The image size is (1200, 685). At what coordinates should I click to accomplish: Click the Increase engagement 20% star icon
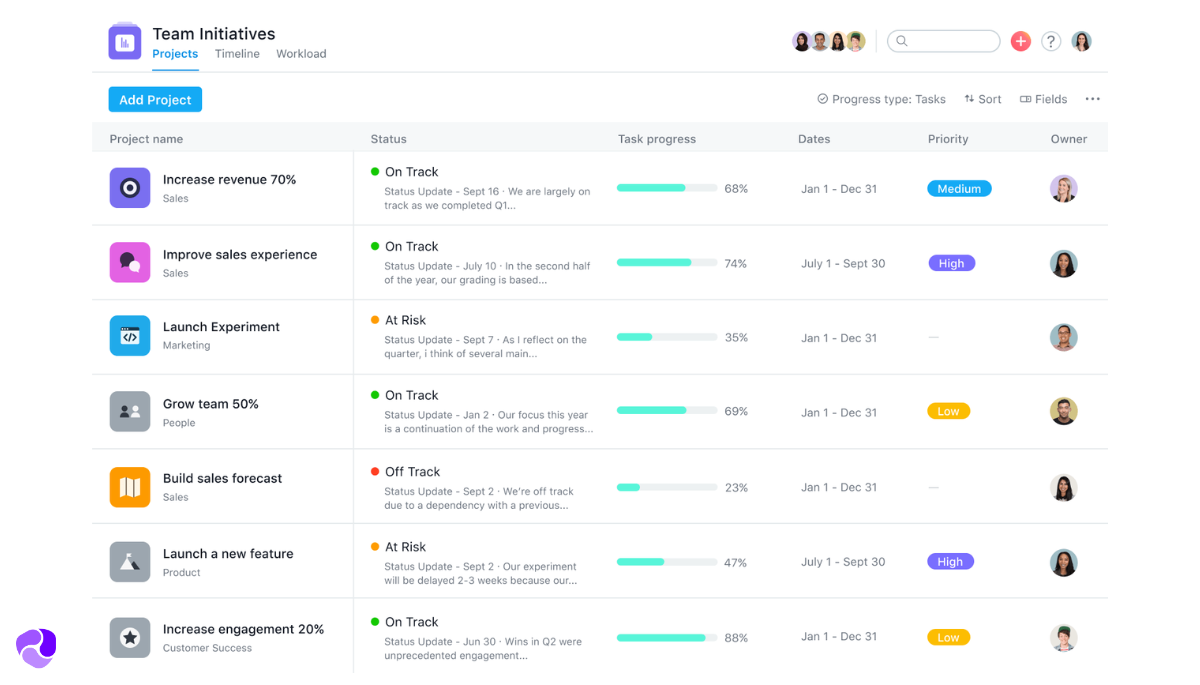130,637
